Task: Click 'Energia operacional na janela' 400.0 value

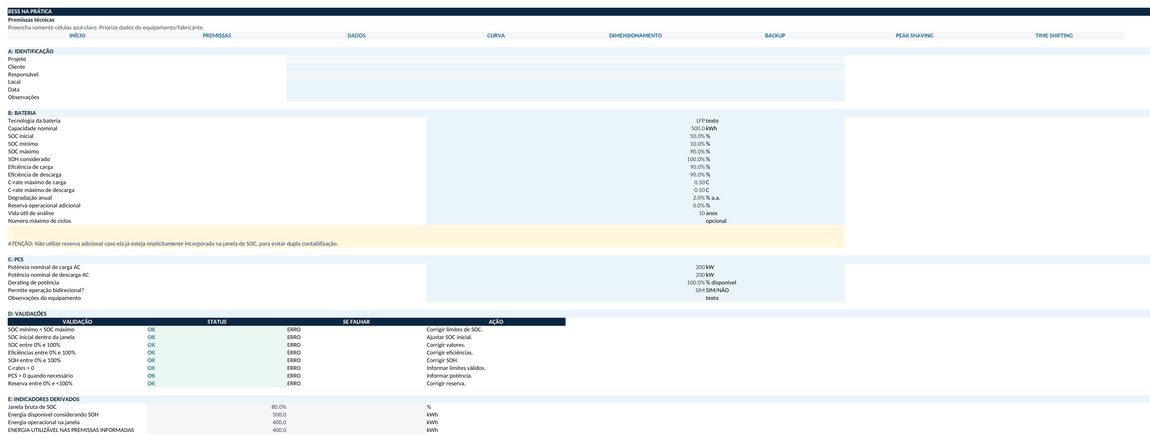Action: 279,422
